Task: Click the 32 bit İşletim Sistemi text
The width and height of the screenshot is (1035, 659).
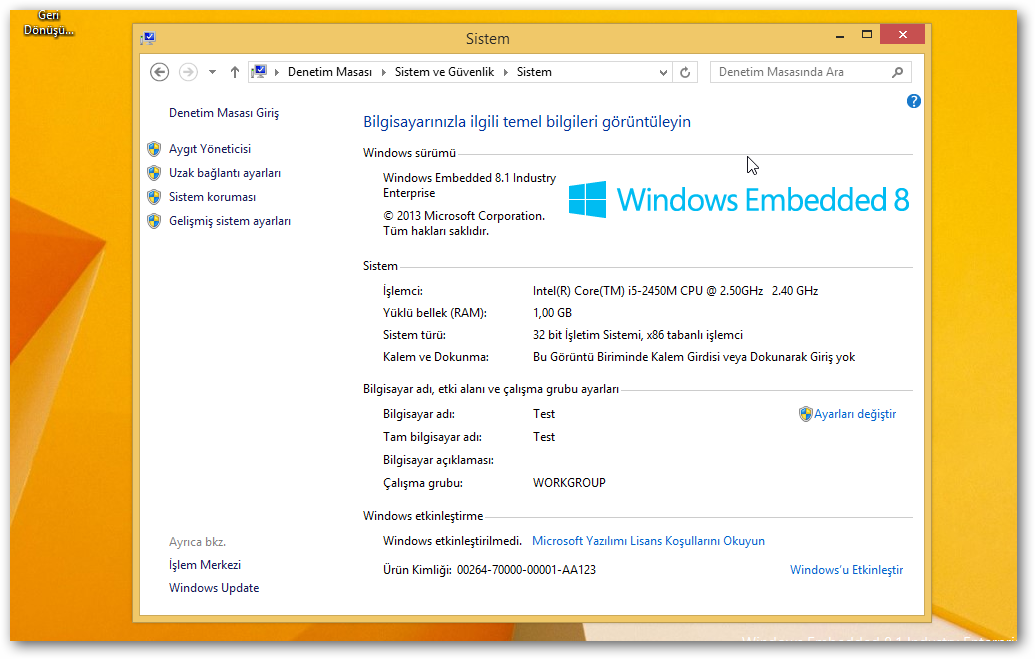Action: point(638,335)
